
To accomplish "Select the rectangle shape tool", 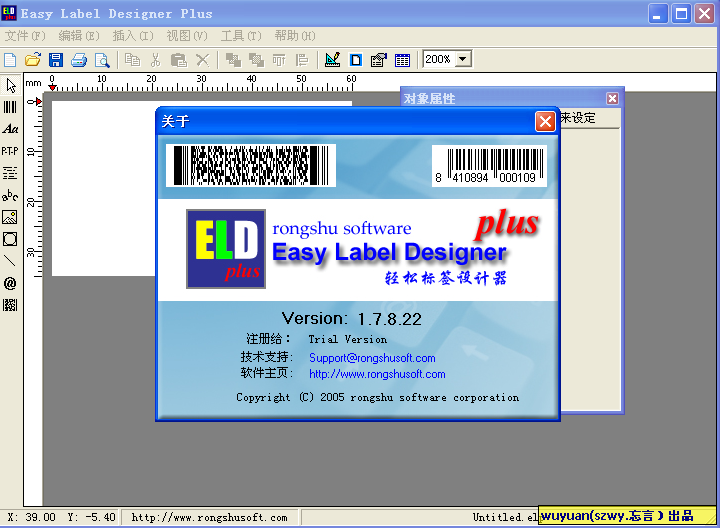I will 10,239.
